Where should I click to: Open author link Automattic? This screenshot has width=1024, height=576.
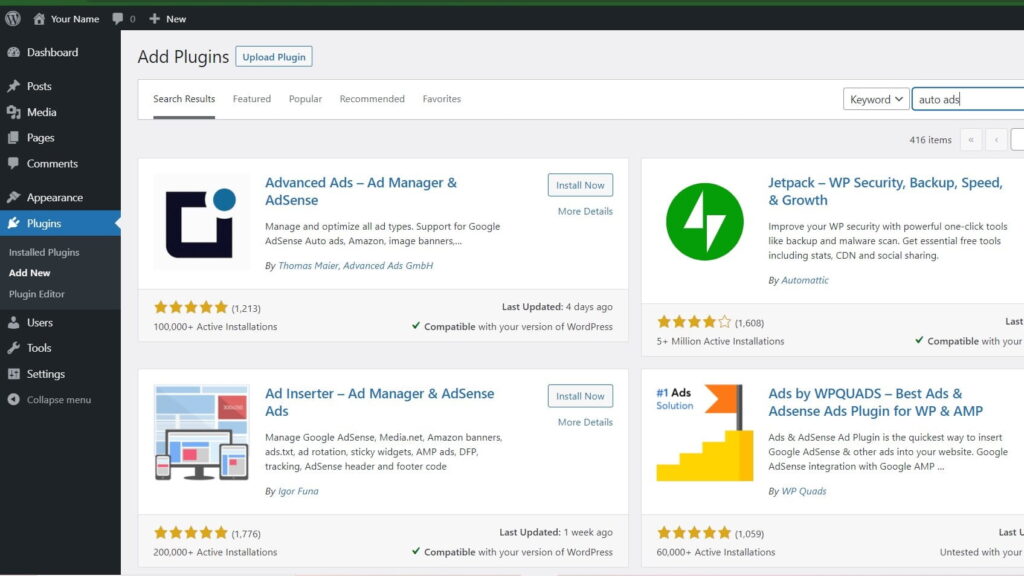click(805, 280)
